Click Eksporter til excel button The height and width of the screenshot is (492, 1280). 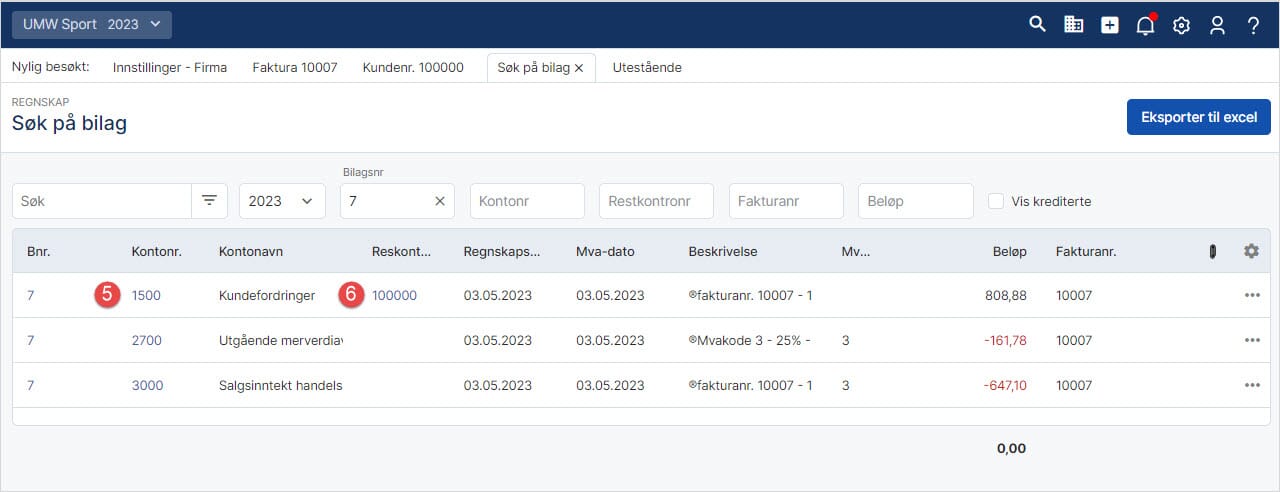pos(1198,117)
